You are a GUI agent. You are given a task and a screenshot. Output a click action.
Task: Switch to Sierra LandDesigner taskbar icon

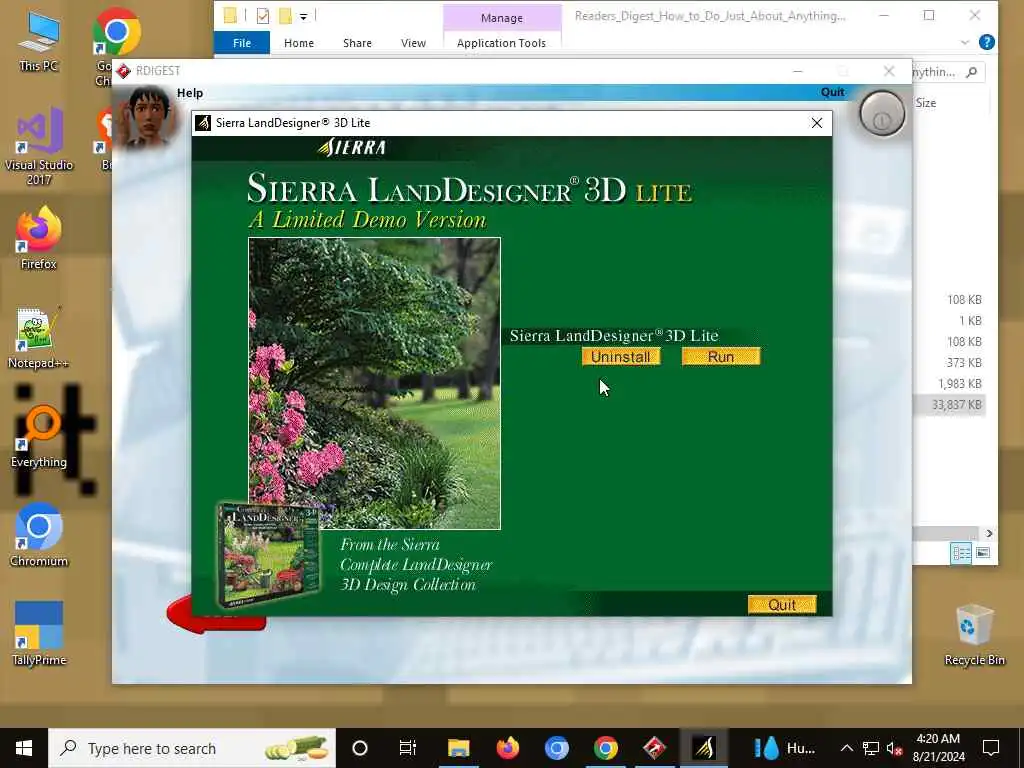(x=703, y=748)
